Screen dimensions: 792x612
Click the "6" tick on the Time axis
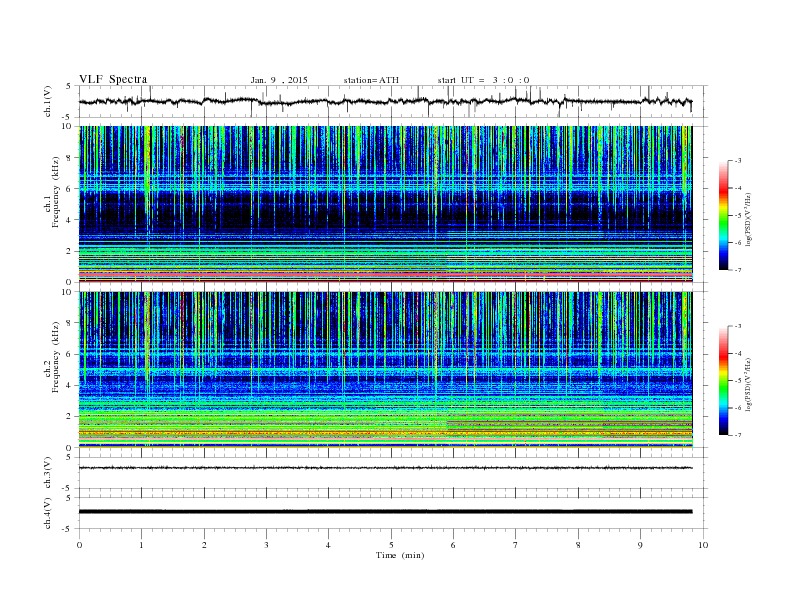(454, 545)
